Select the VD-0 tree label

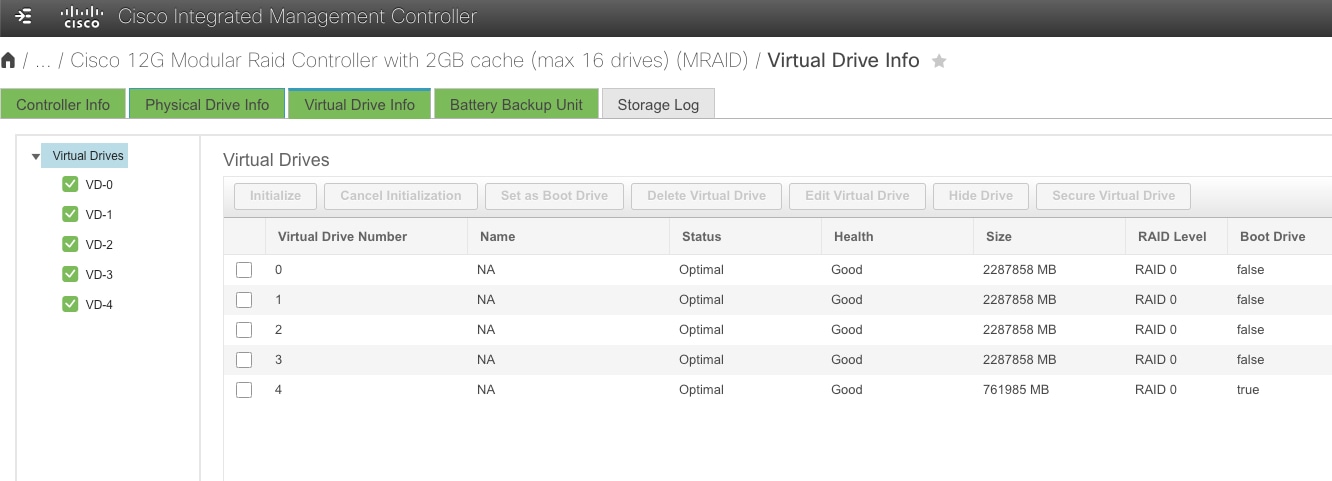point(99,185)
